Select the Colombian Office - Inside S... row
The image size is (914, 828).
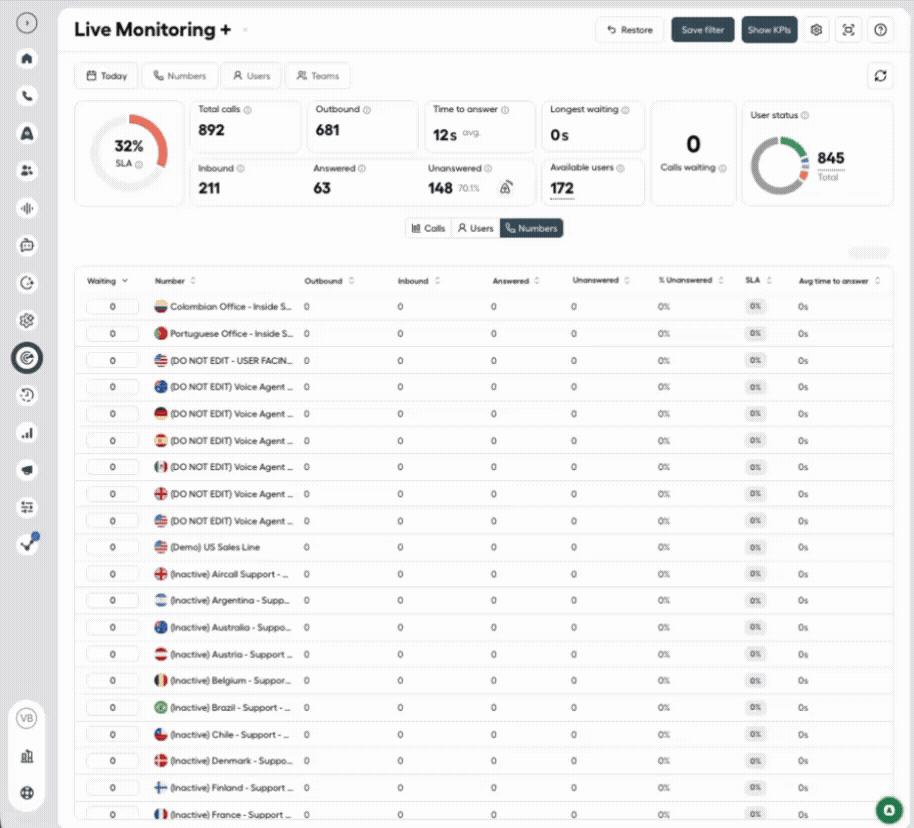click(484, 307)
